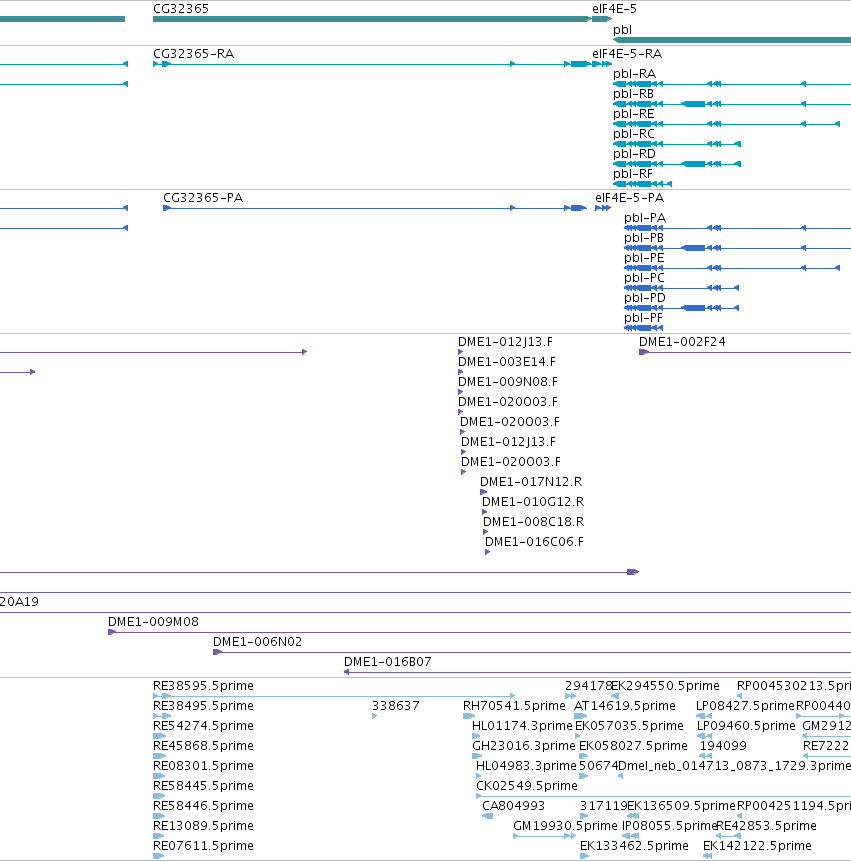
Task: Open the eIF4E-5-PA protein label
Action: [x=630, y=198]
